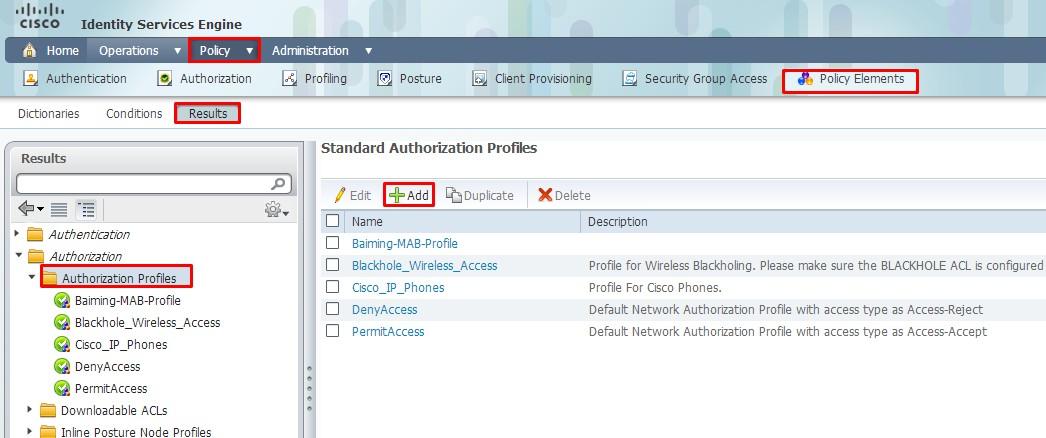Viewport: 1046px width, 438px height.
Task: Switch Results panel to list view
Action: click(59, 209)
